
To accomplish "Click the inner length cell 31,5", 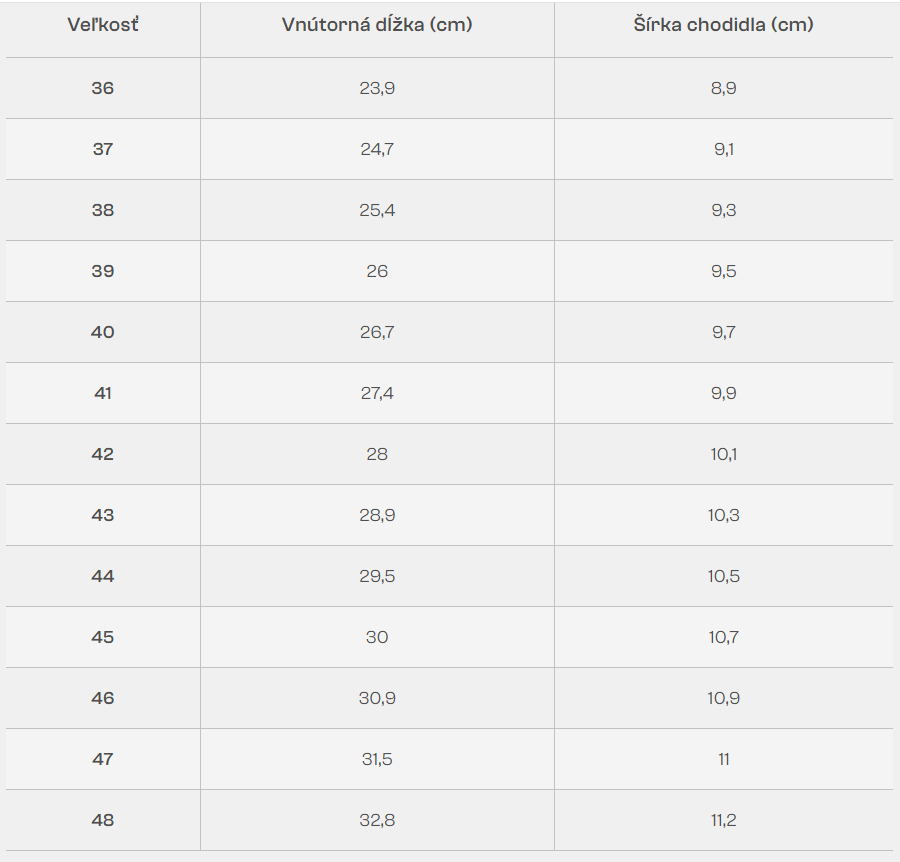I will (377, 759).
